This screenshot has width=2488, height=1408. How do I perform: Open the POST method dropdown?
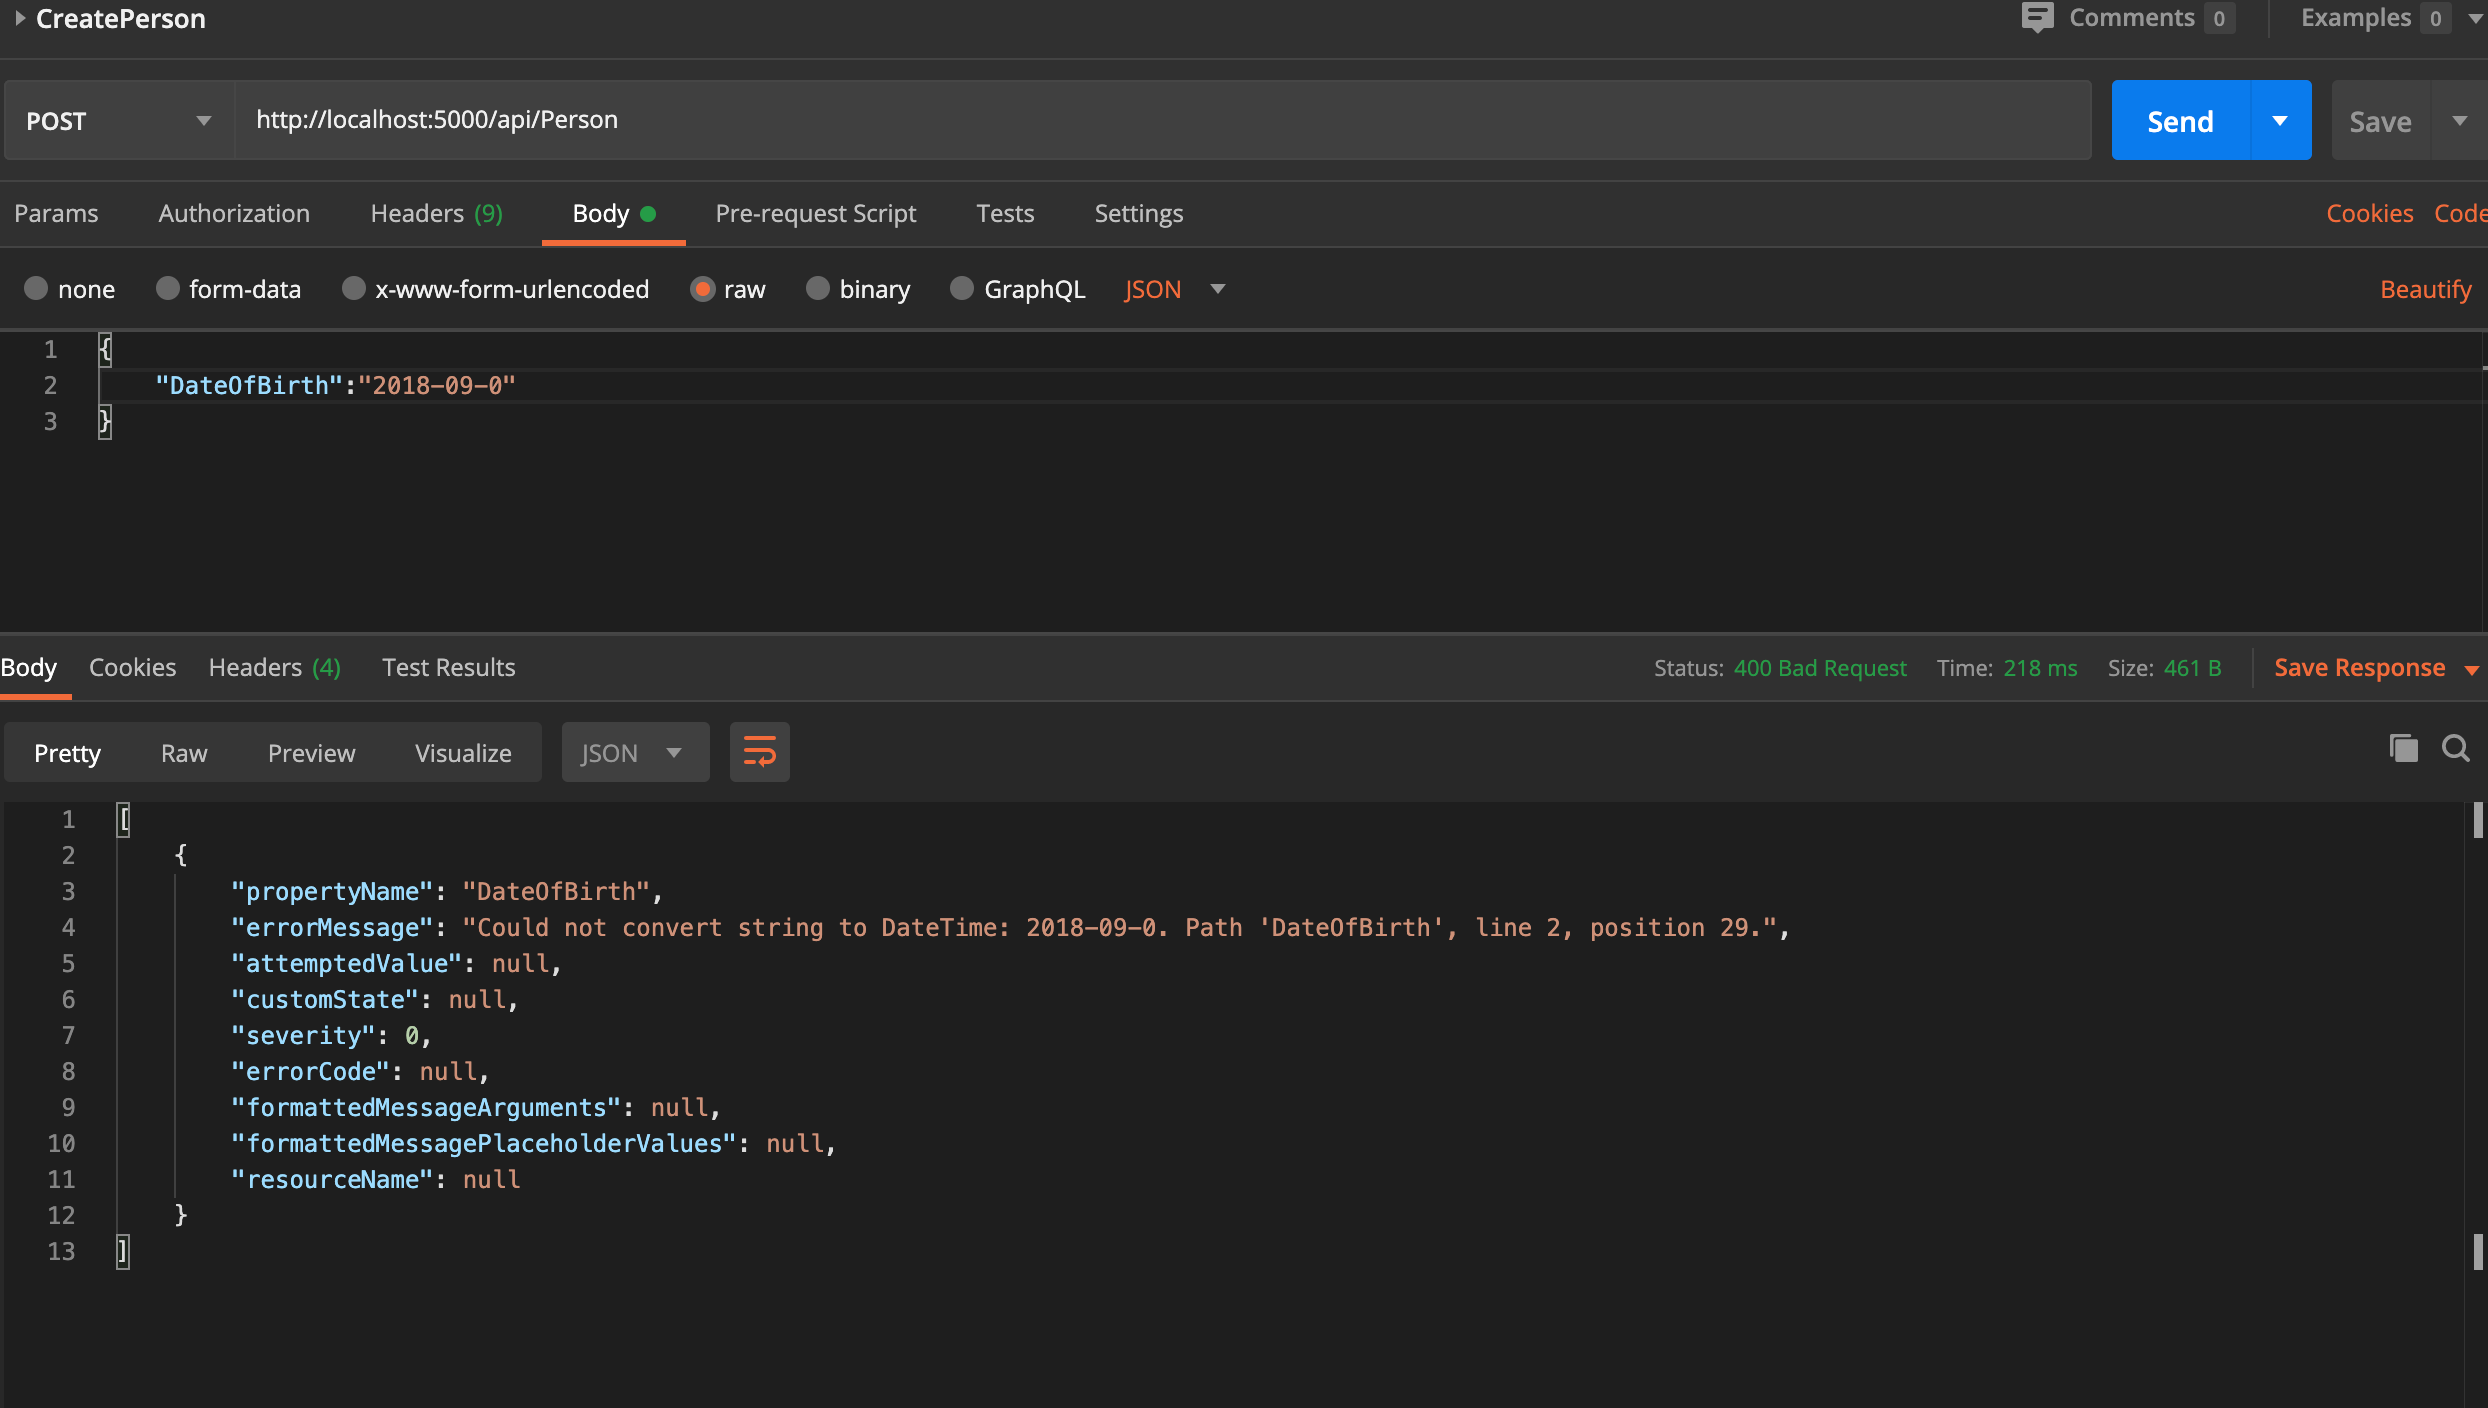point(119,121)
